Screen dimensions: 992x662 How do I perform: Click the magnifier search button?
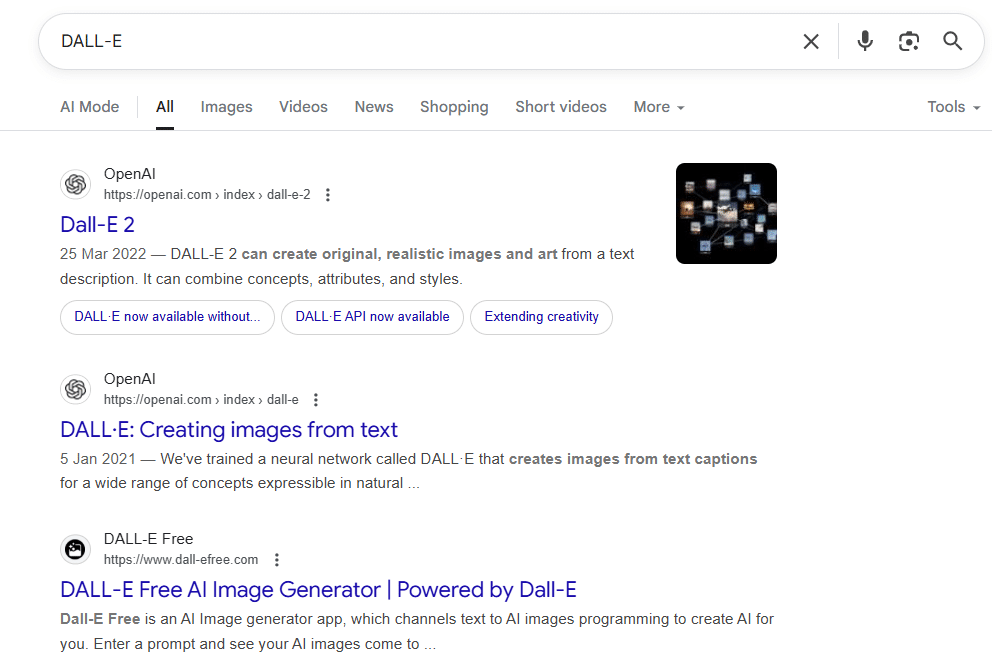(x=952, y=41)
